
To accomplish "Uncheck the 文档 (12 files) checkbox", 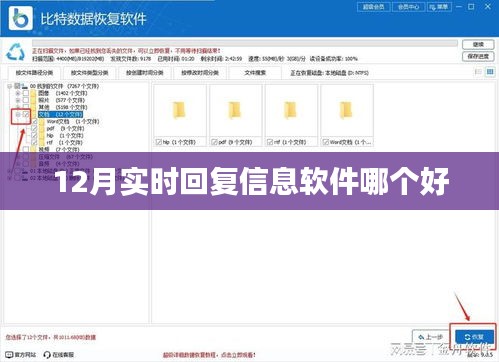I will click(26, 114).
